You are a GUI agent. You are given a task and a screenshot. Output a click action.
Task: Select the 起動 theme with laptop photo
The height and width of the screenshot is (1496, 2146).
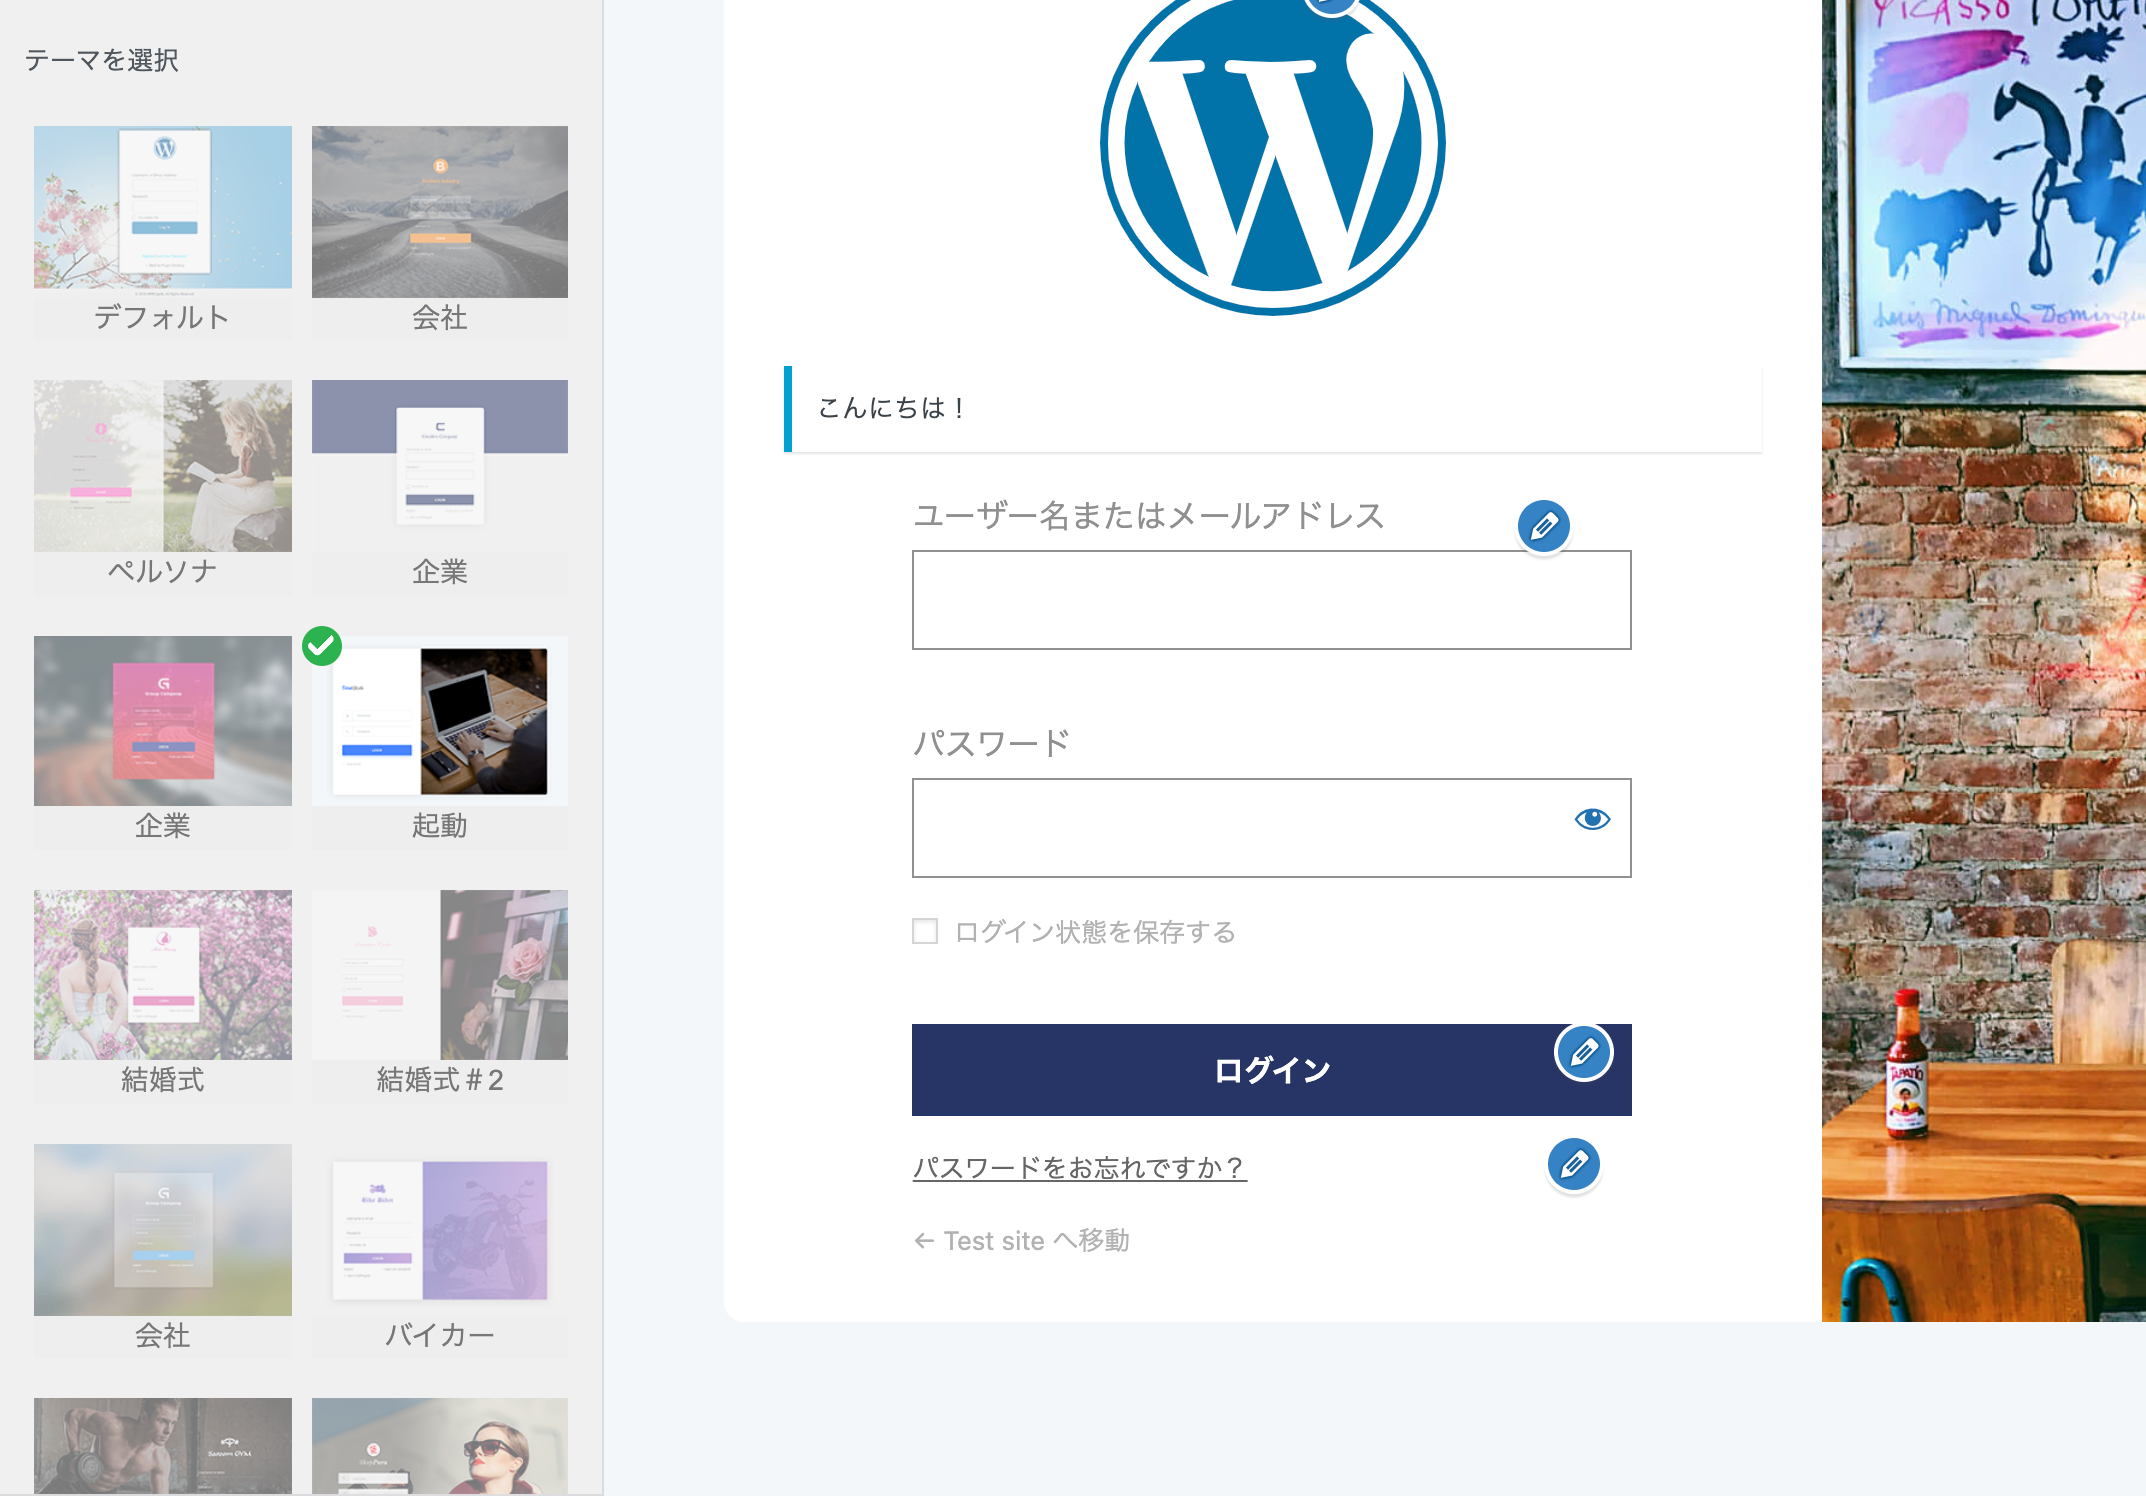(440, 721)
